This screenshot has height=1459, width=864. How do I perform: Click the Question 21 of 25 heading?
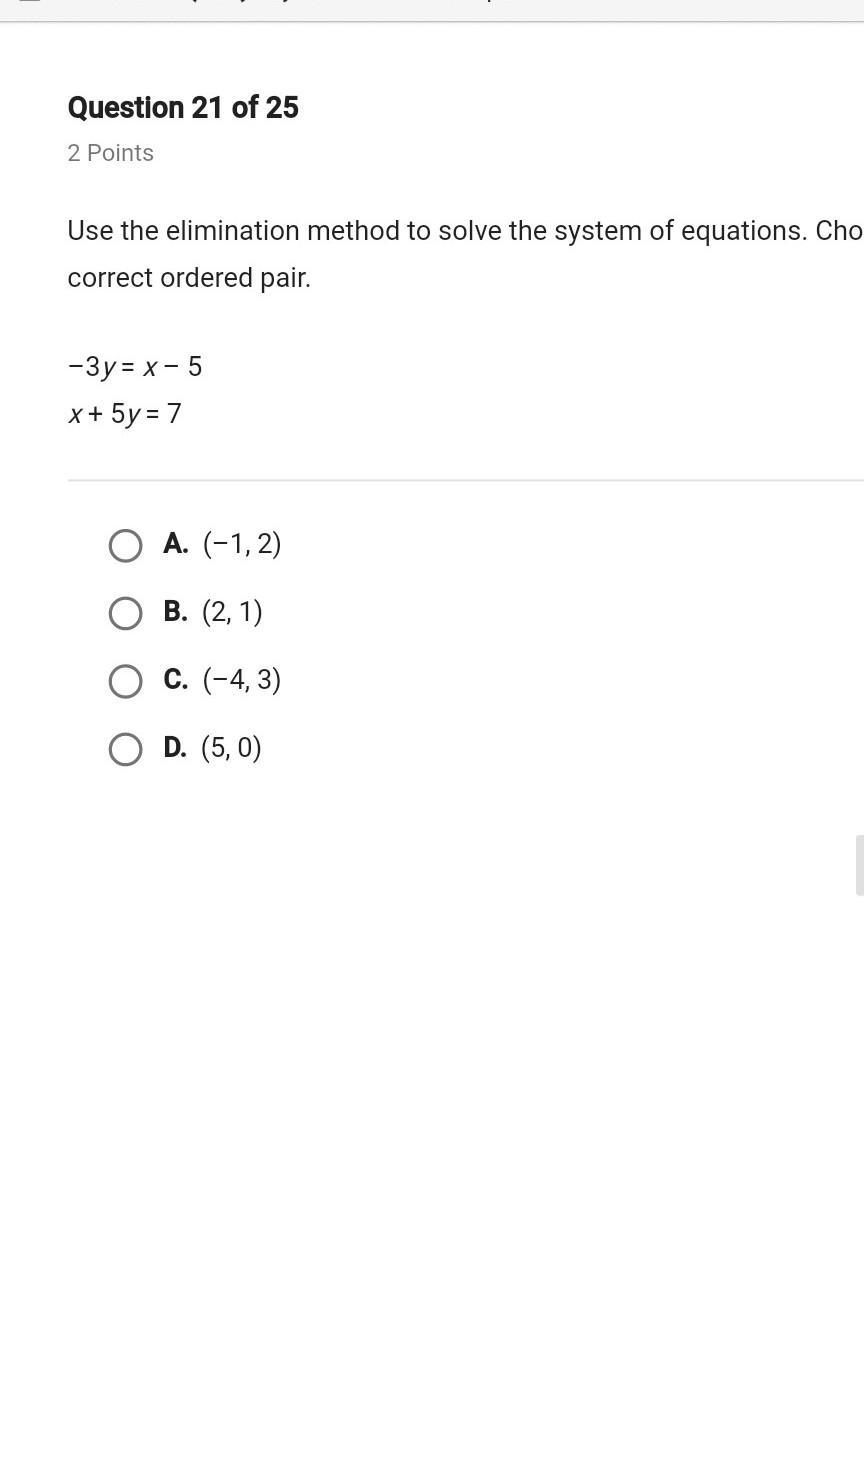[x=183, y=108]
